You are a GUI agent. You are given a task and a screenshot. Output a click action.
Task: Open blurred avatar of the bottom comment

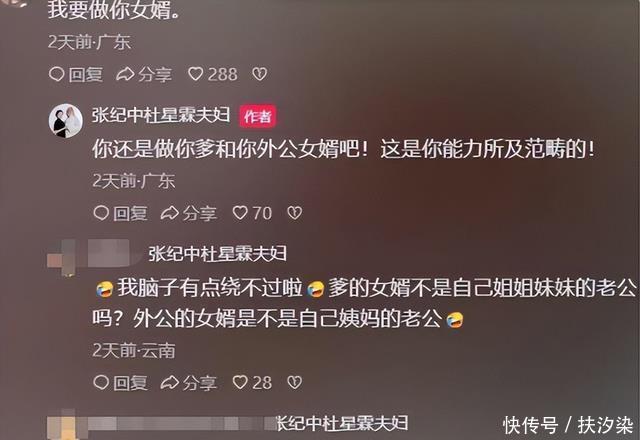63,427
